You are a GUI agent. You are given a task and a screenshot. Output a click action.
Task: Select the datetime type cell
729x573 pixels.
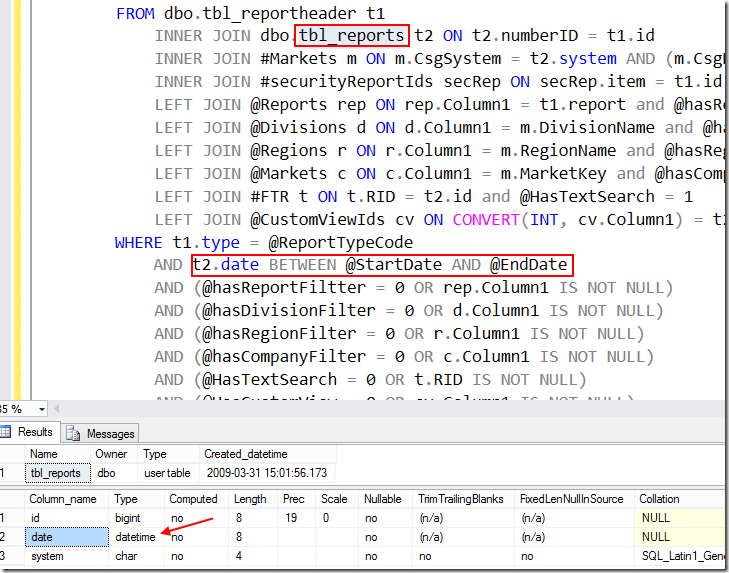tap(137, 537)
